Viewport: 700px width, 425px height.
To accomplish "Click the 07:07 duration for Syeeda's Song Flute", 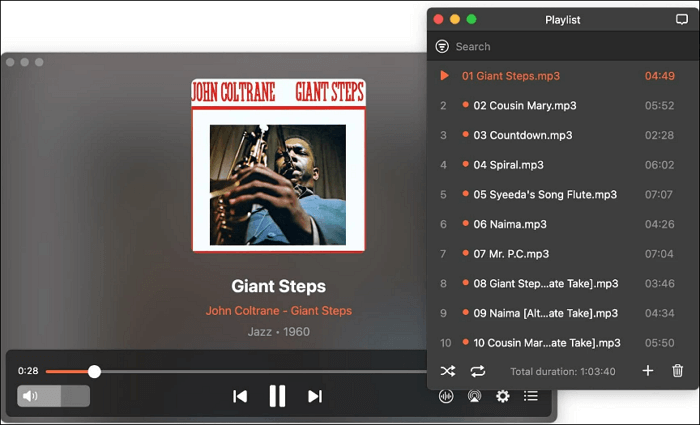I will click(x=658, y=194).
